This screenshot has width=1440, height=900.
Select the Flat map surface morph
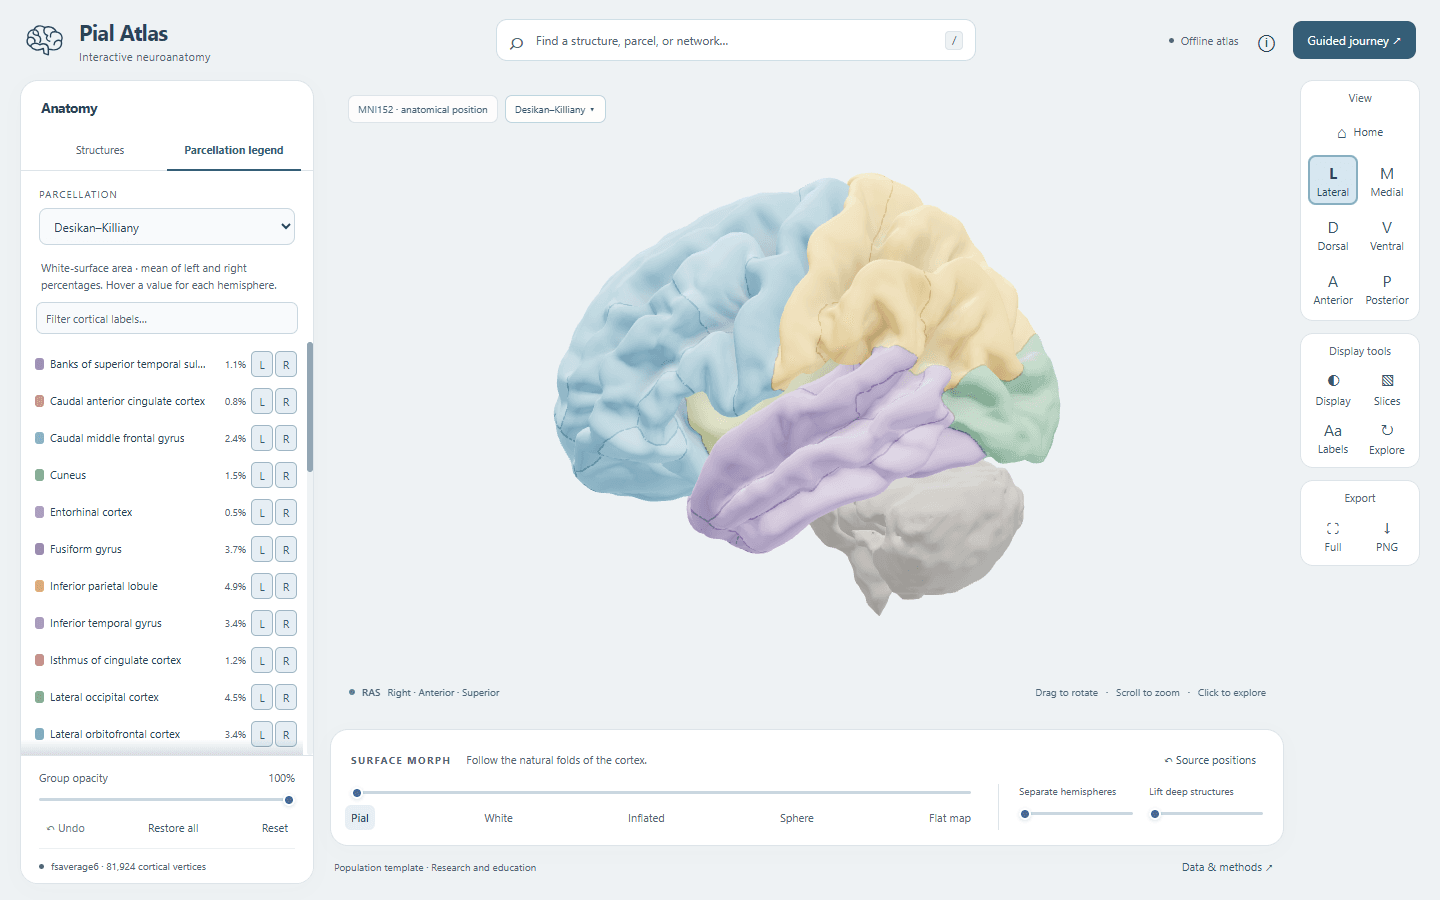point(950,818)
